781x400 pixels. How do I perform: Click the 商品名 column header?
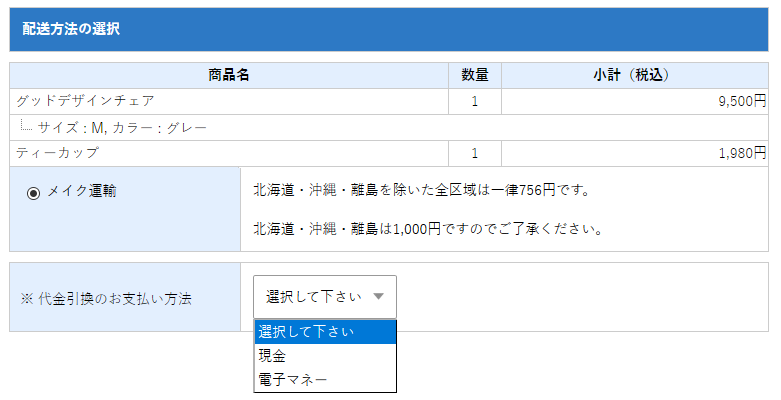click(229, 75)
